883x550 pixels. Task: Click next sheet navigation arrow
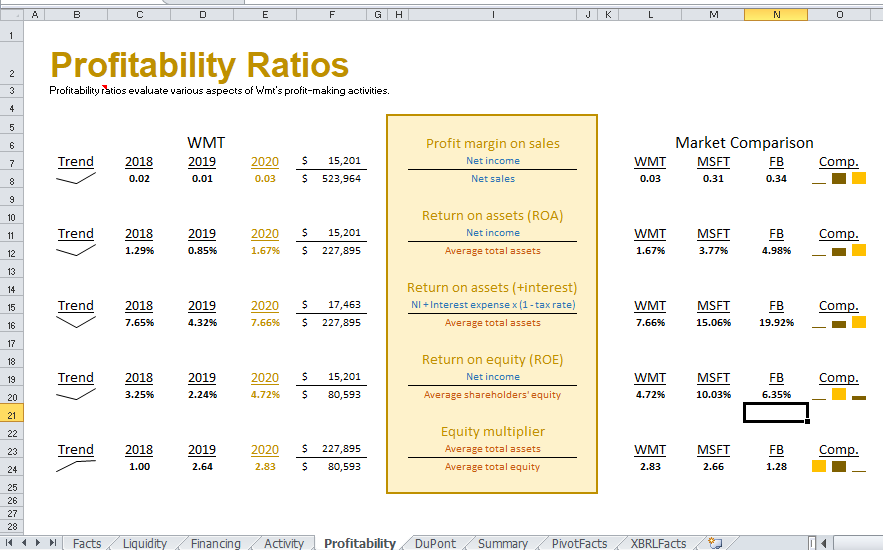pyautogui.click(x=38, y=543)
